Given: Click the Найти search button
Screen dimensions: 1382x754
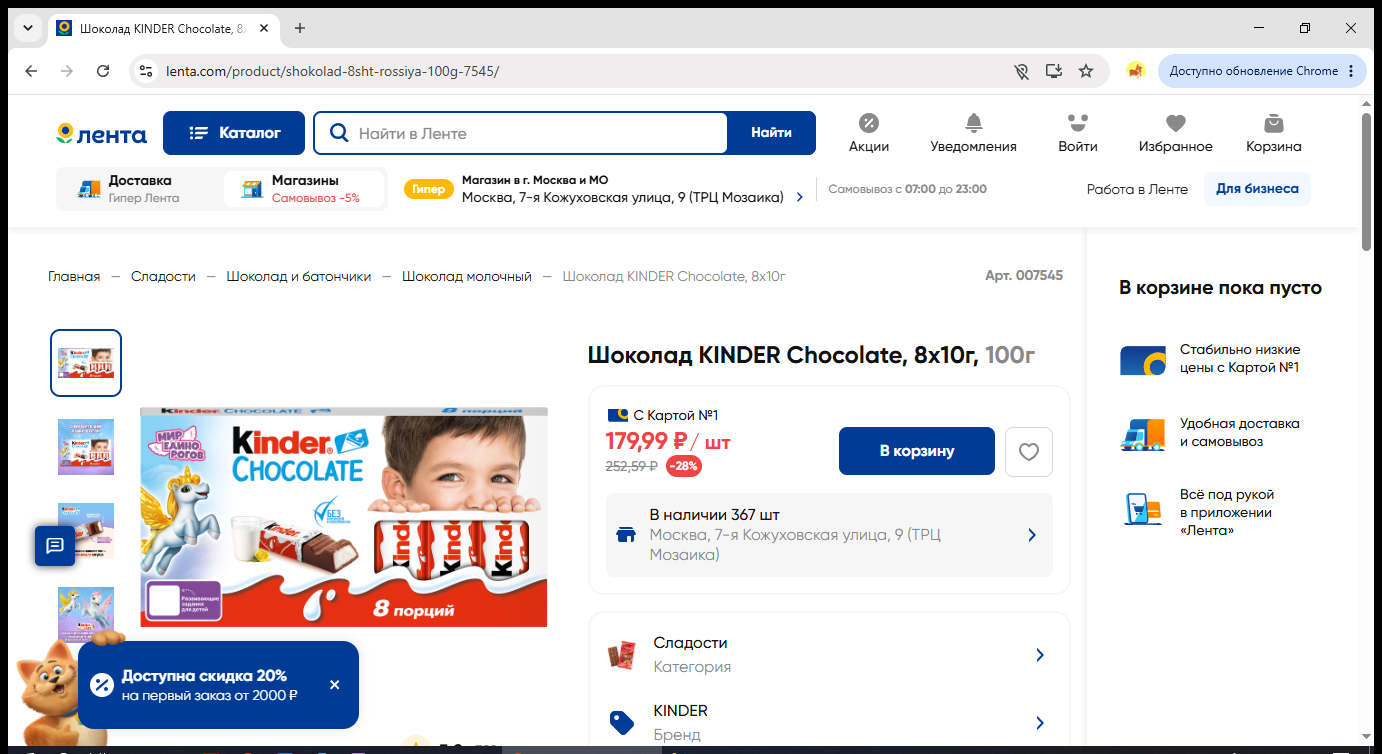Looking at the screenshot, I should 771,133.
